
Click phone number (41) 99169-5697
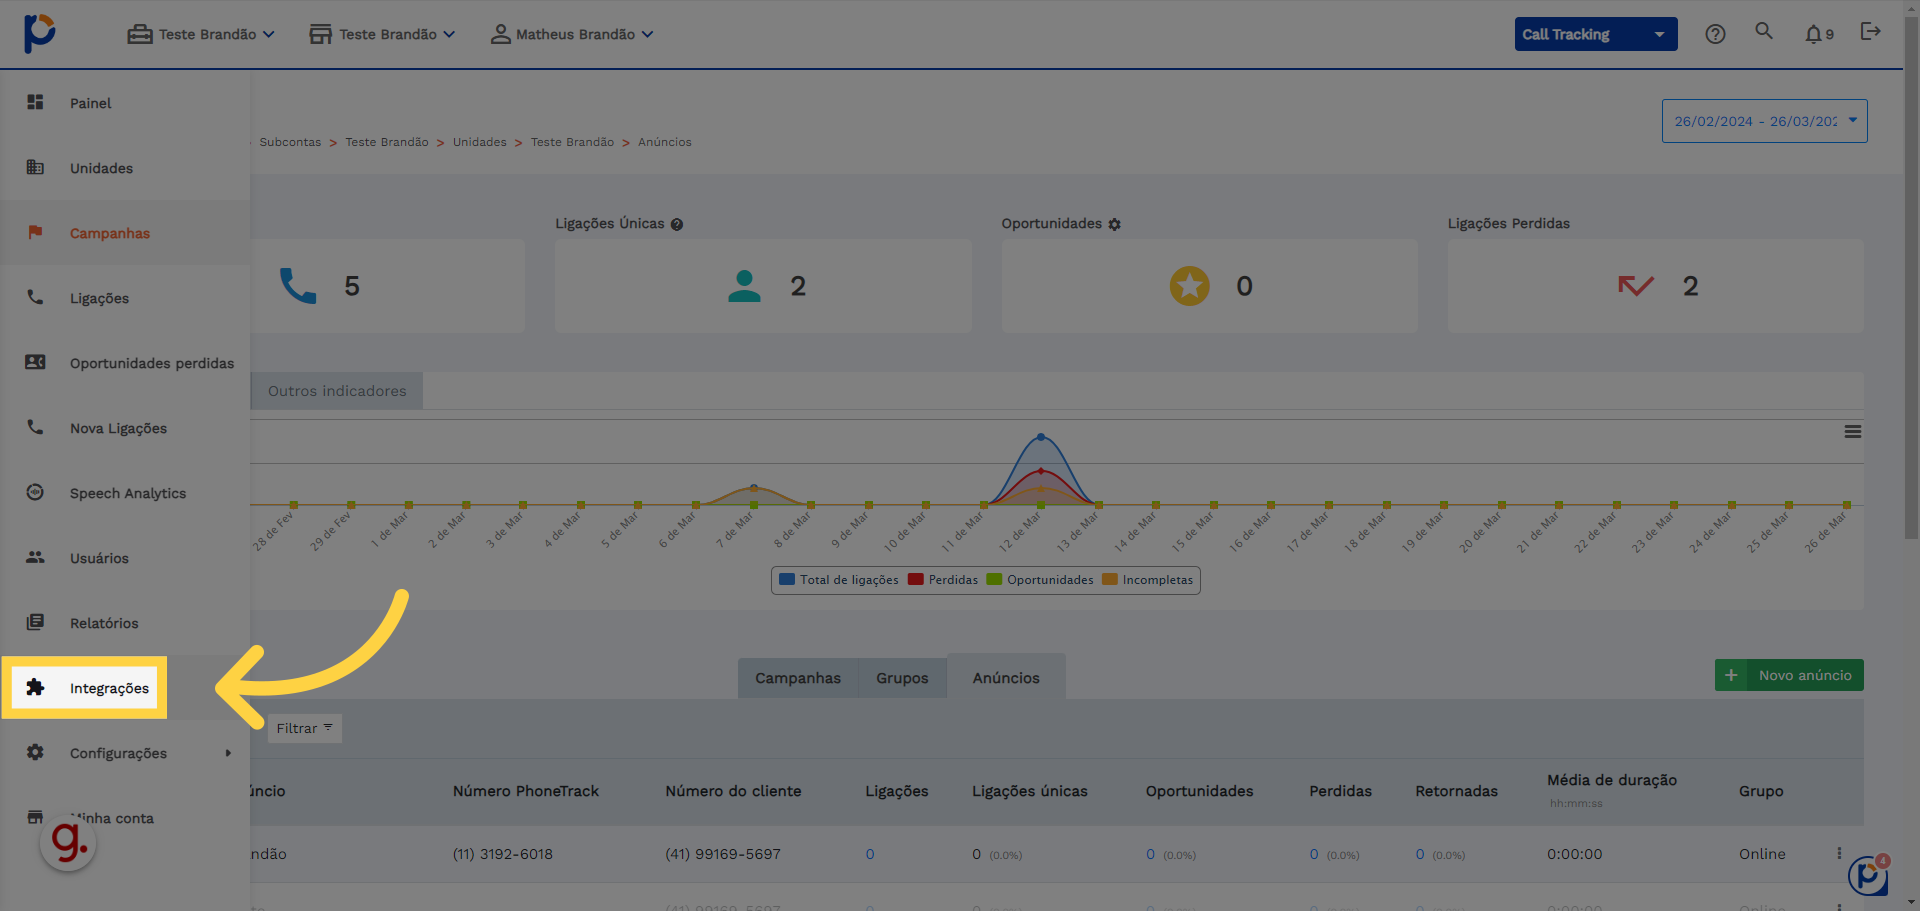coord(723,854)
